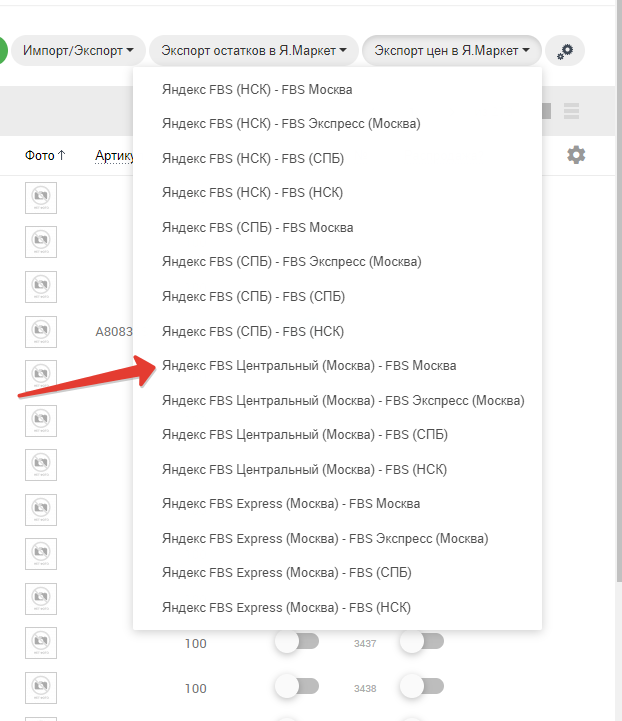Choose Яндекс FBS Центральный (Москва) - FBS (СПБ)

(337, 435)
